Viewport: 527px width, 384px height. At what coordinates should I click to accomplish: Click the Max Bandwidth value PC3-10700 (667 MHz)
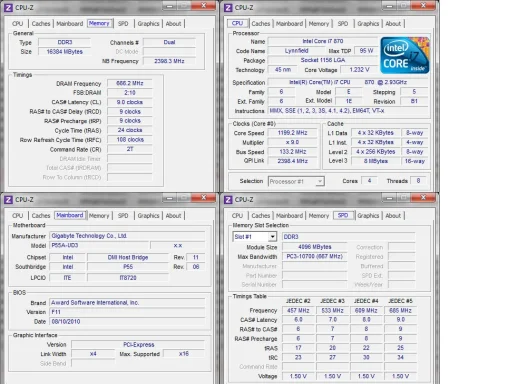pos(315,257)
